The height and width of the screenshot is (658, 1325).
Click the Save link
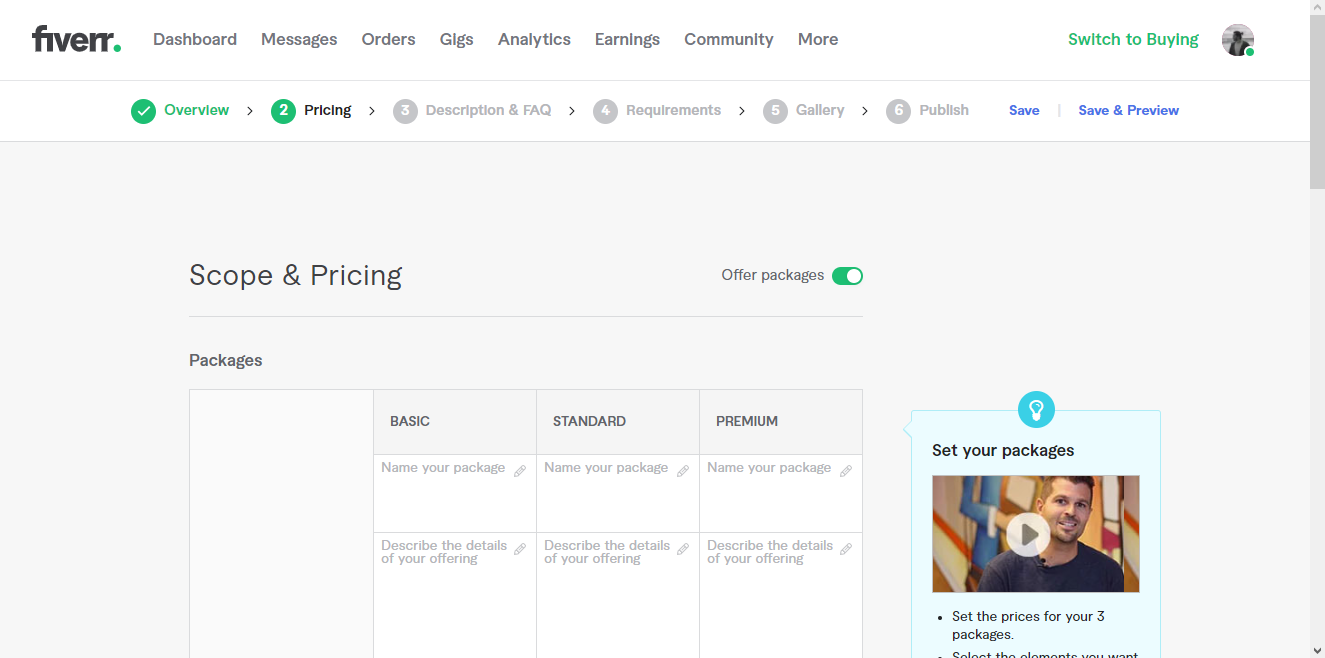tap(1024, 110)
